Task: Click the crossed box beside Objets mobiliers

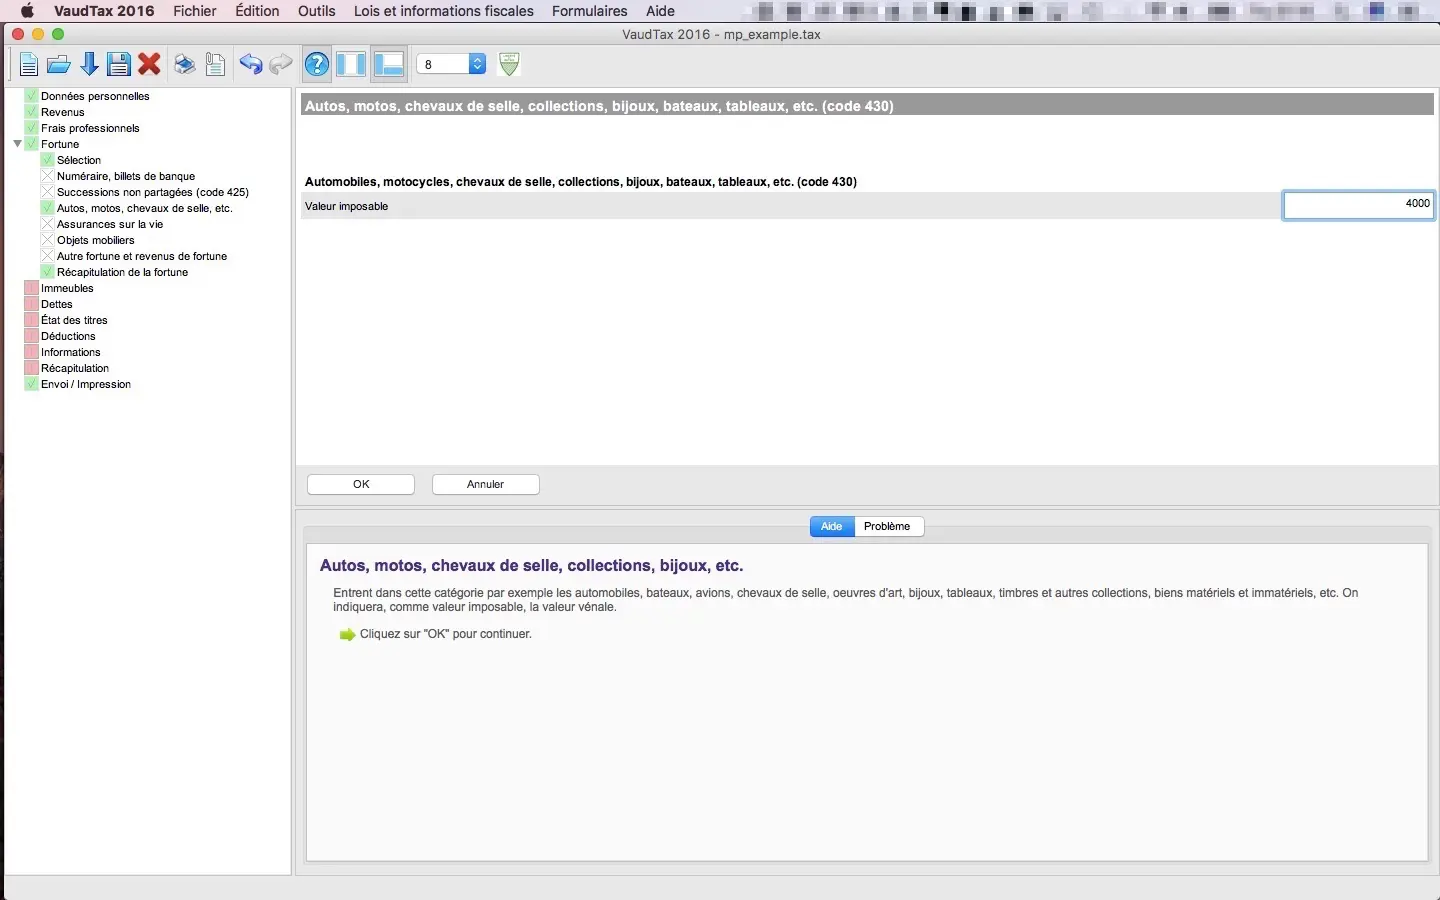Action: coord(47,240)
